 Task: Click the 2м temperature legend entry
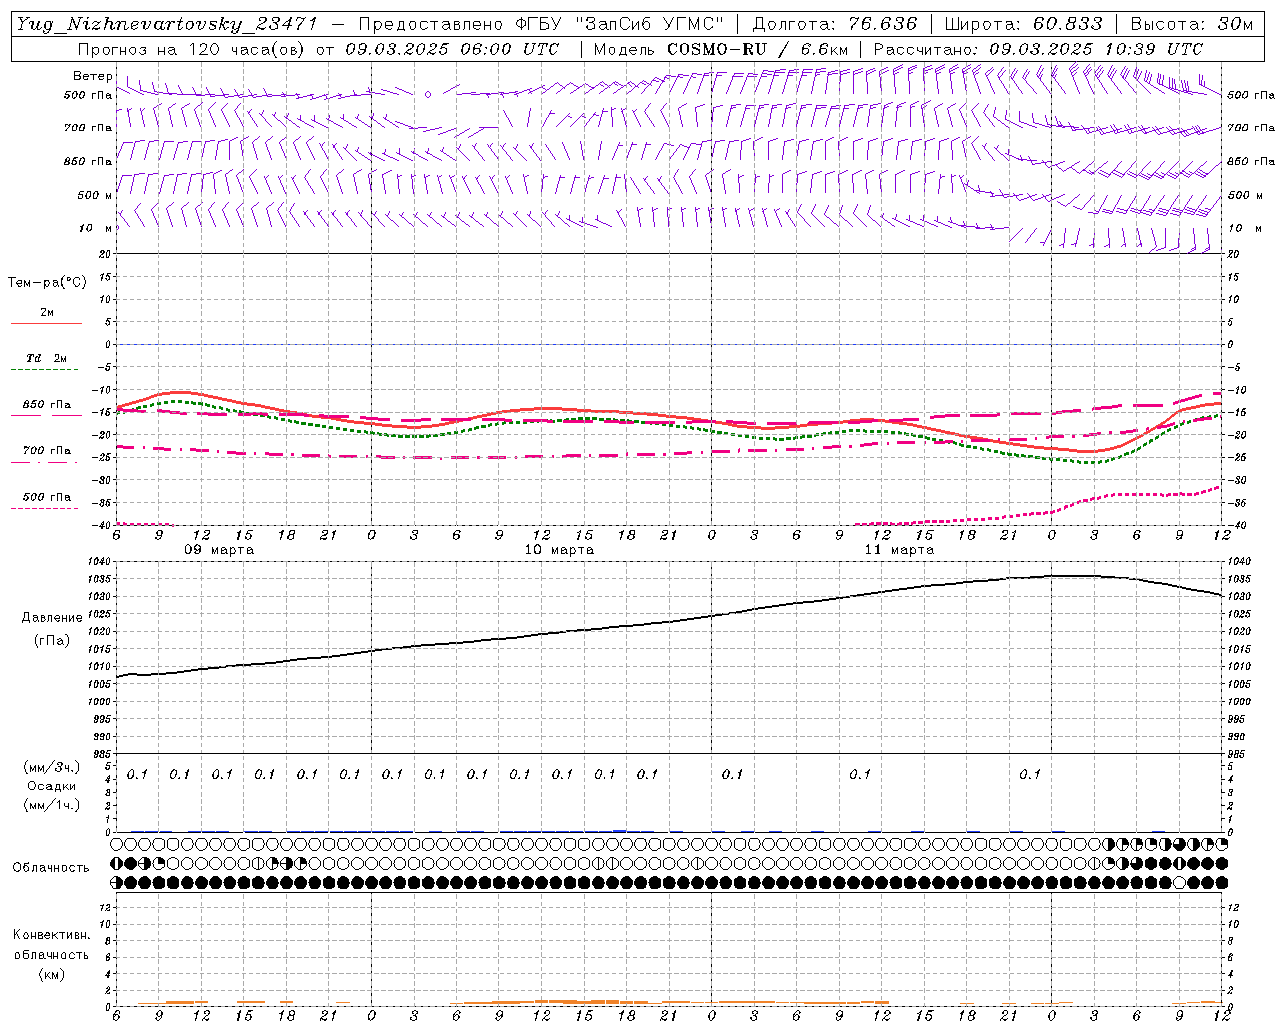tap(47, 312)
